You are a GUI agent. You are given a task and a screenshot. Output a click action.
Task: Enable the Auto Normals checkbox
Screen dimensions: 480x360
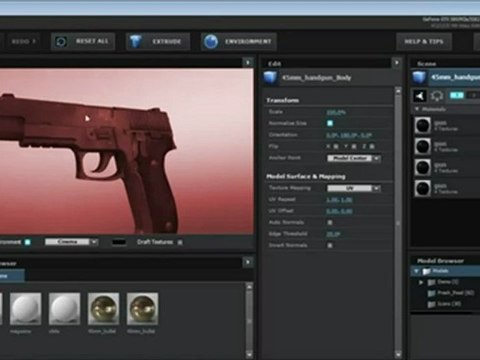330,222
